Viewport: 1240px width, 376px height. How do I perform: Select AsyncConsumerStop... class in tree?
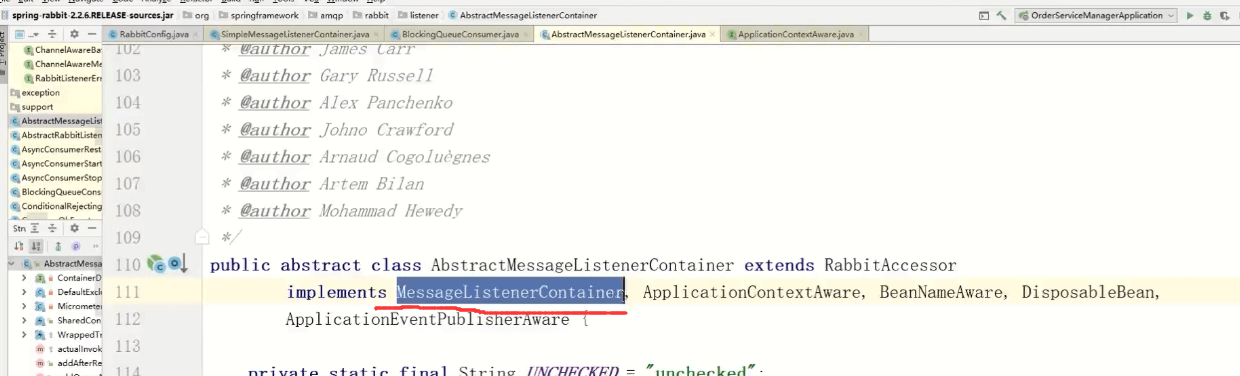point(56,177)
